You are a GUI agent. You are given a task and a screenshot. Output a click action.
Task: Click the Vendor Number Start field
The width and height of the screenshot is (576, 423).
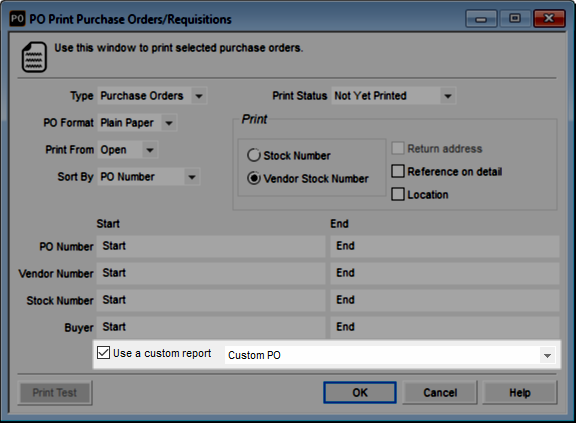[211, 273]
